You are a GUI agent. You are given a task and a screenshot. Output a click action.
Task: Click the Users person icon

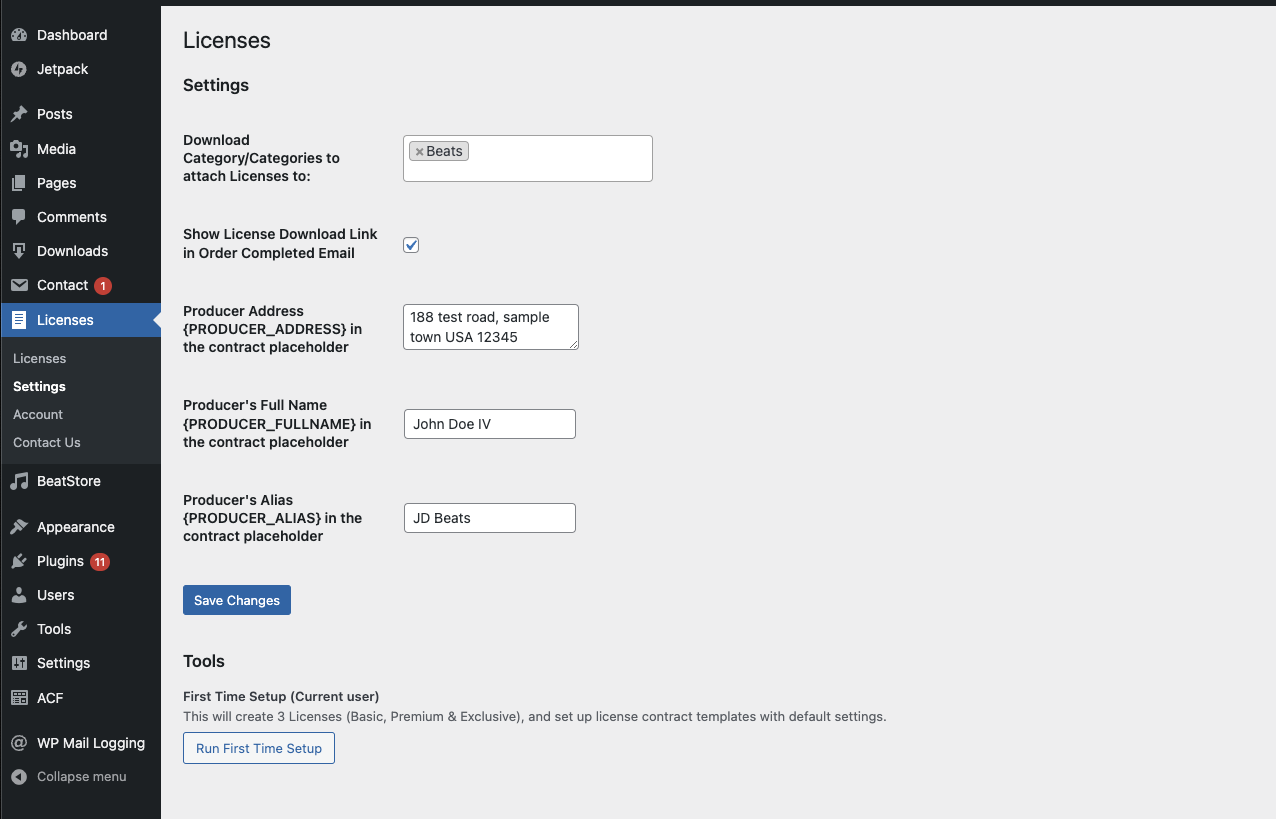[x=19, y=595]
